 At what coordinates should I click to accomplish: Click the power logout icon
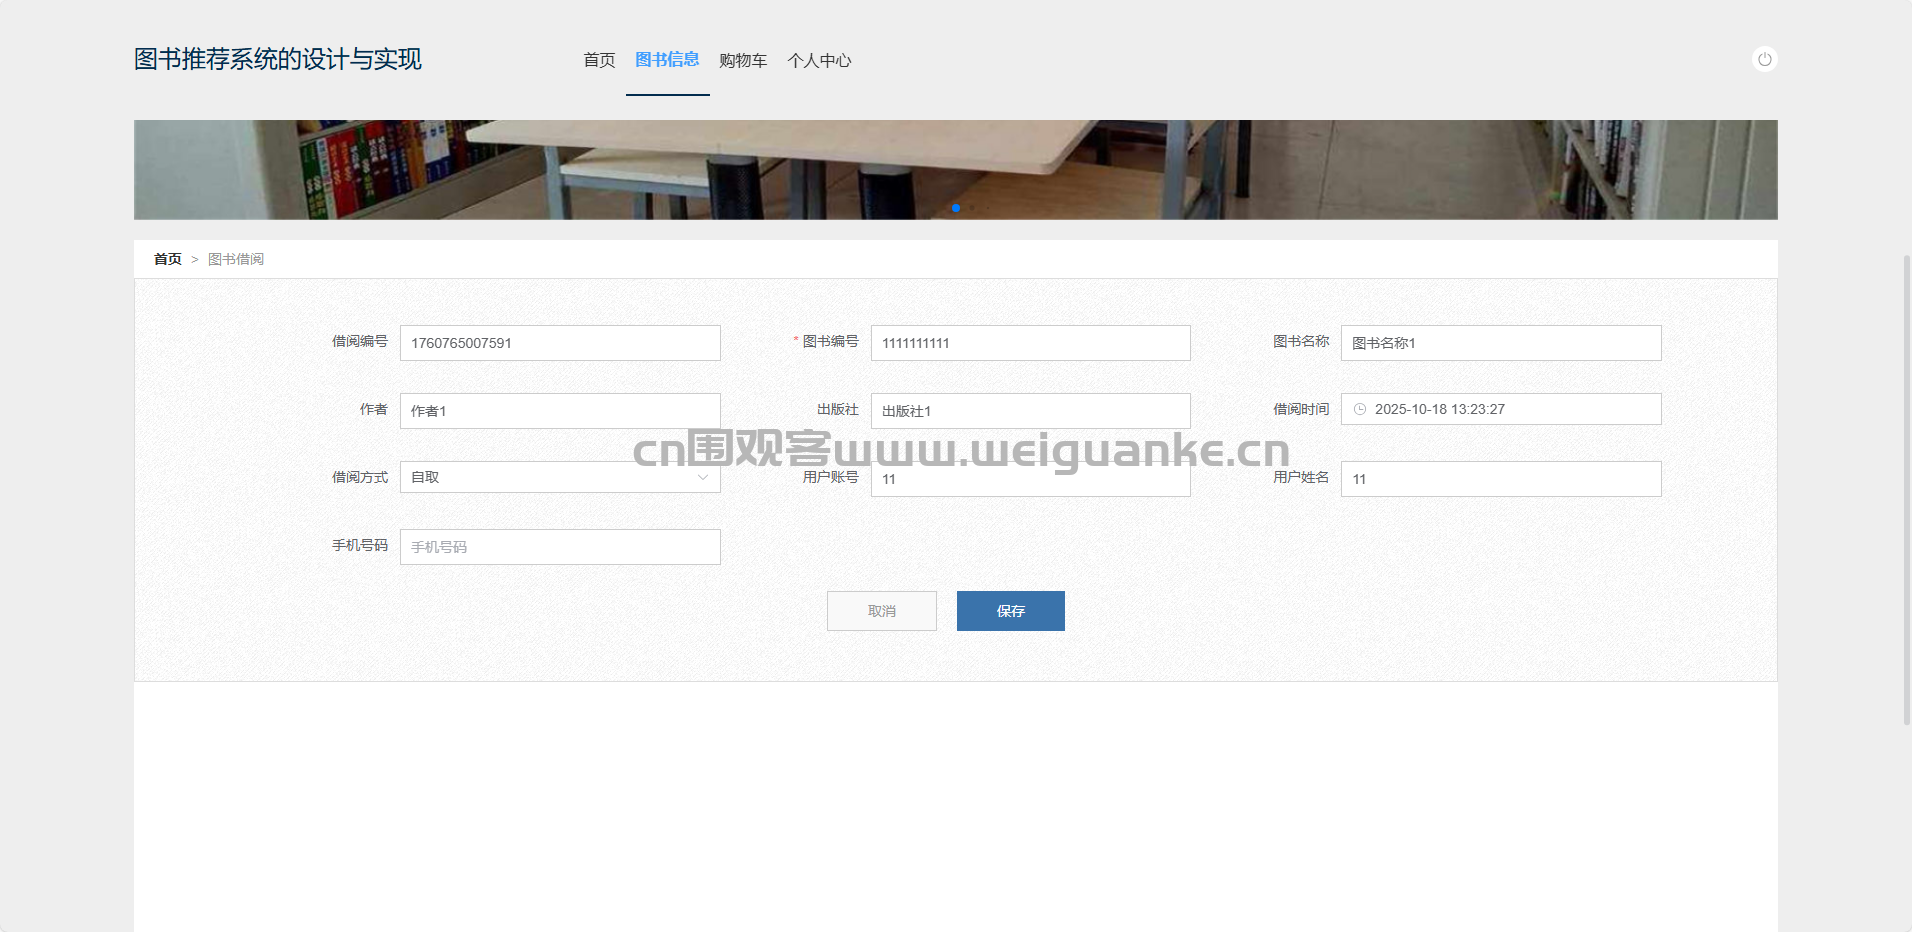[x=1764, y=60]
